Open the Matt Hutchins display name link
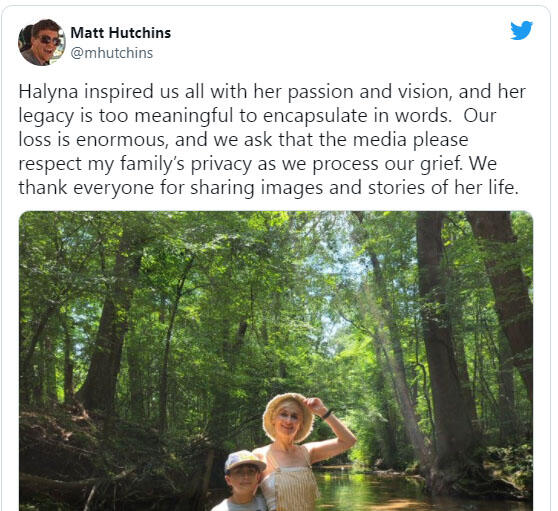 [x=121, y=33]
